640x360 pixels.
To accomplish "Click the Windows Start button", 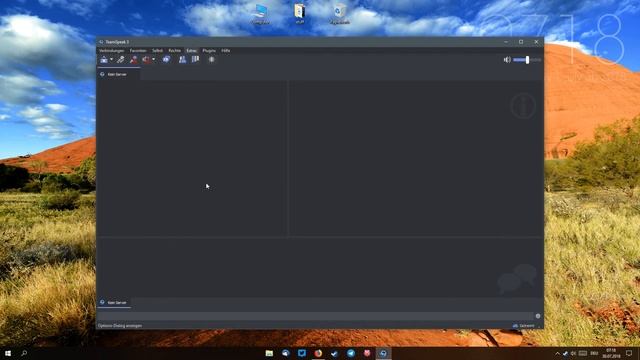I will (8, 353).
